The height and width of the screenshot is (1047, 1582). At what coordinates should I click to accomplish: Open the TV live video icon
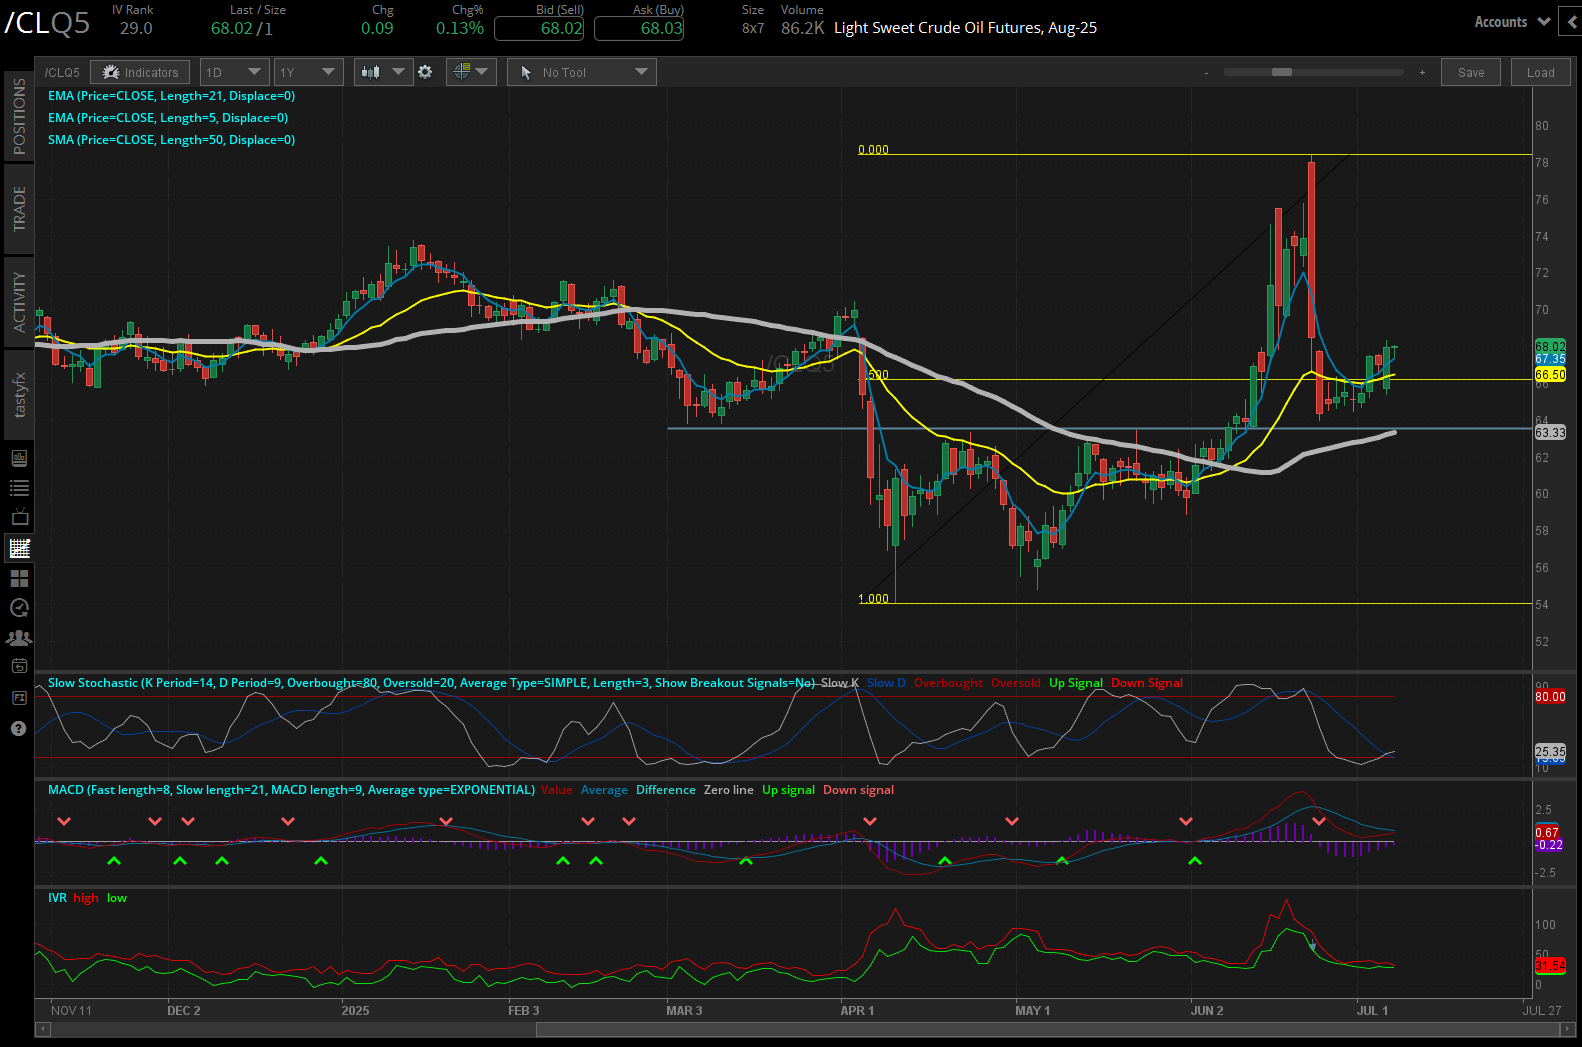tap(19, 517)
